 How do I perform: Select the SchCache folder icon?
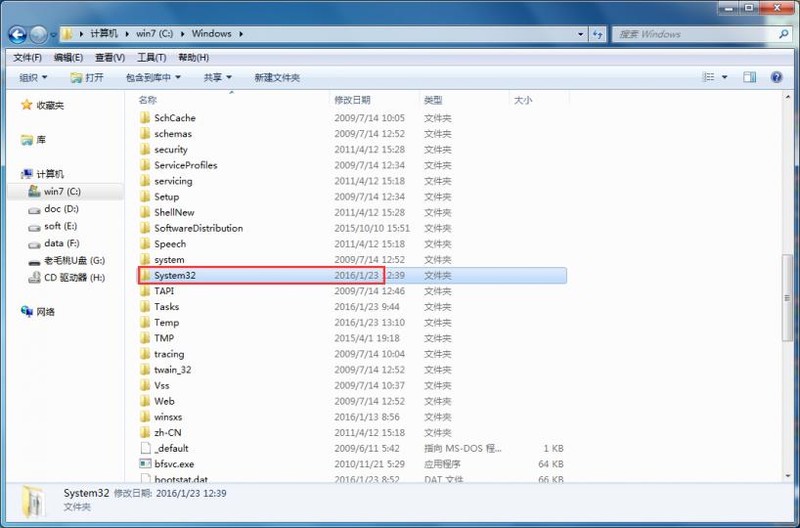(x=145, y=118)
